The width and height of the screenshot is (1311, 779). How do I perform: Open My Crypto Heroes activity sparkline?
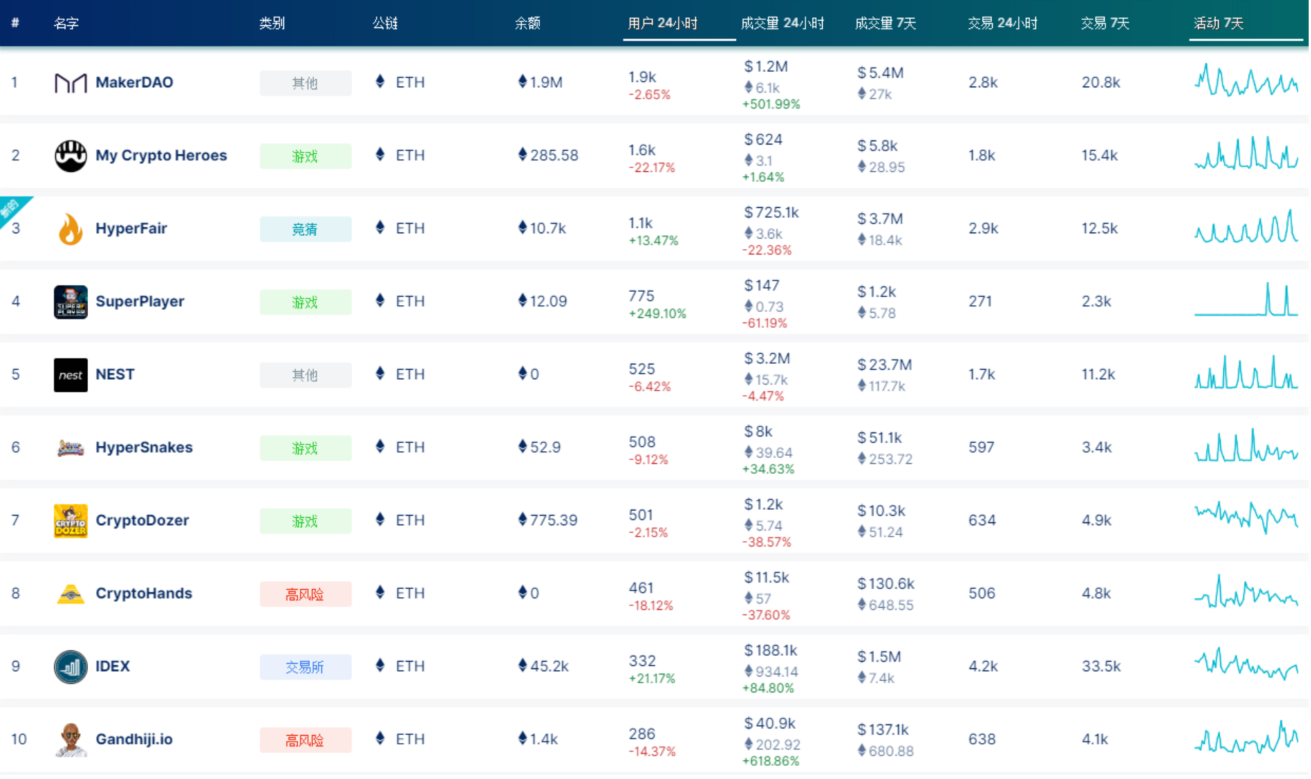(1246, 153)
